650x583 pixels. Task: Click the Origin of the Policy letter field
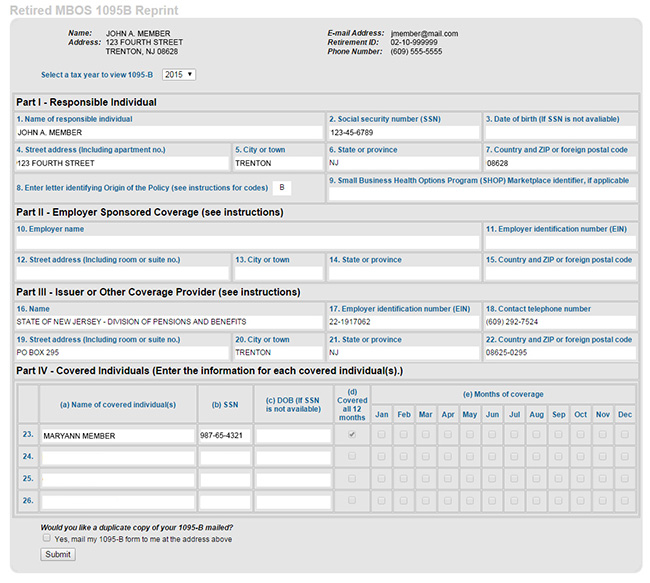click(x=282, y=188)
